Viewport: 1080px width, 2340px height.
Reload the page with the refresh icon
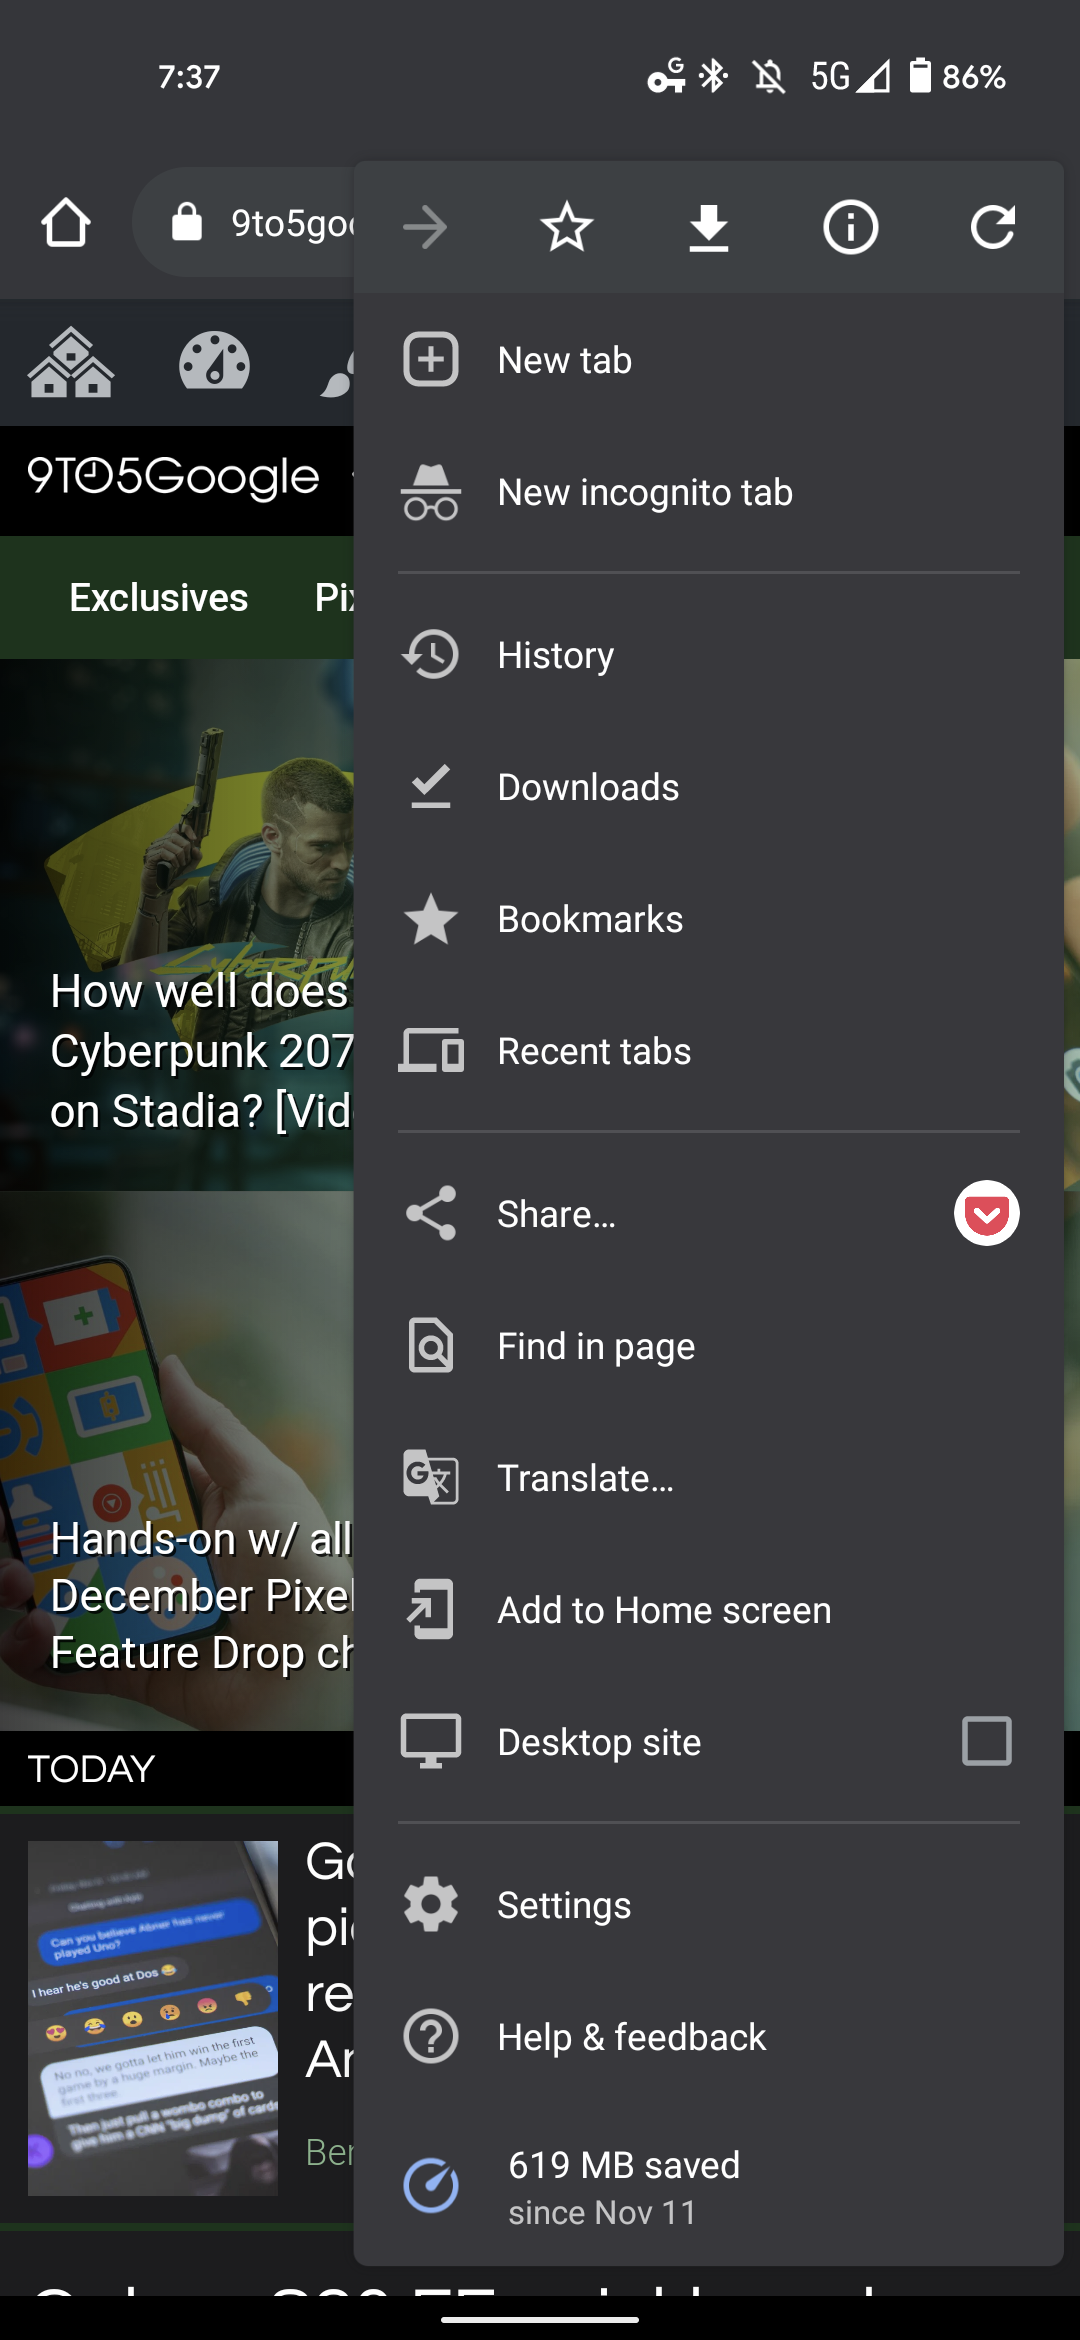tap(993, 227)
